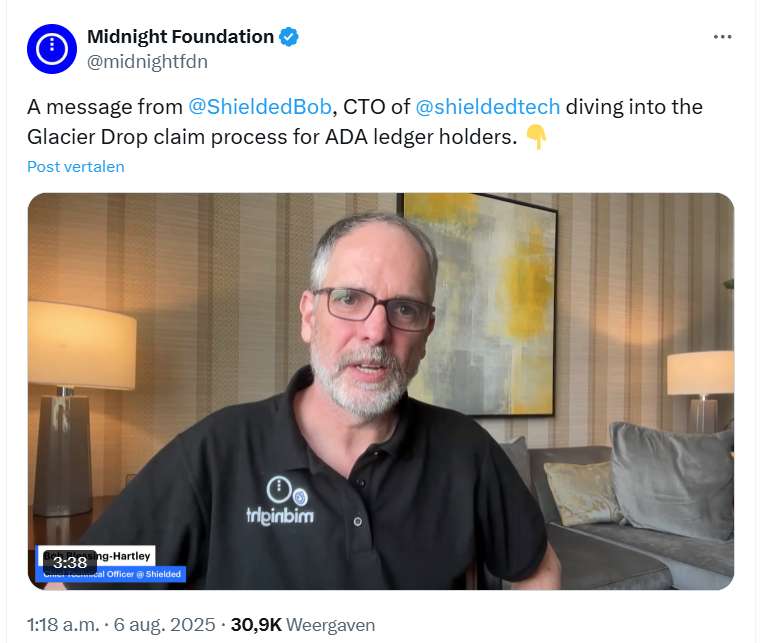The width and height of the screenshot is (765, 643).
Task: Click the Hartley name caption overlay
Action: pyautogui.click(x=97, y=555)
